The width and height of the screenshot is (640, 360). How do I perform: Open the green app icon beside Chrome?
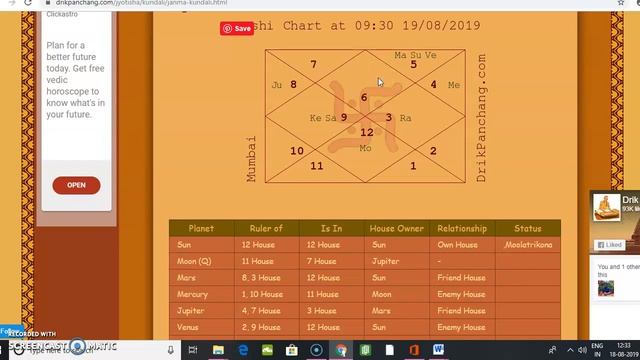tap(365, 350)
